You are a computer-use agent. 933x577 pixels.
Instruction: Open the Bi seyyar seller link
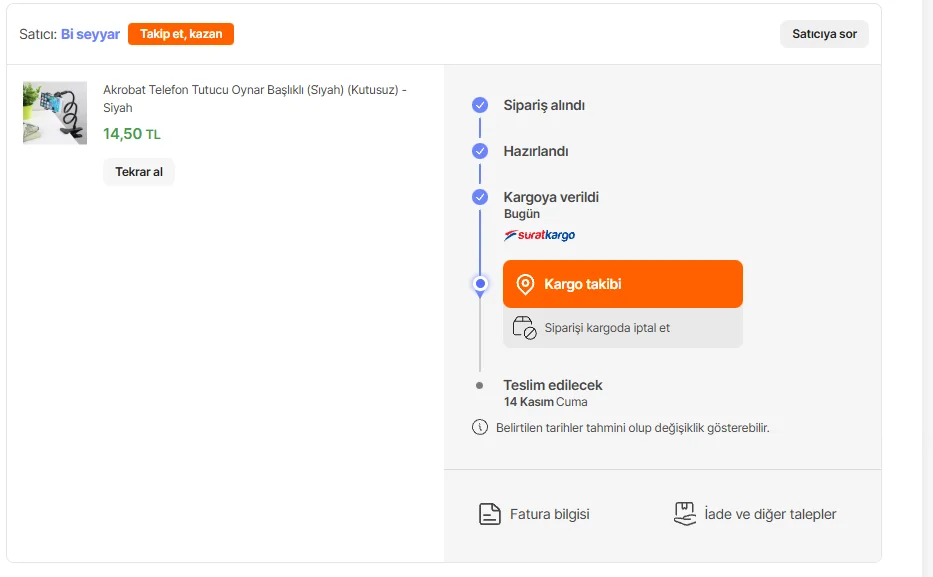[x=90, y=34]
